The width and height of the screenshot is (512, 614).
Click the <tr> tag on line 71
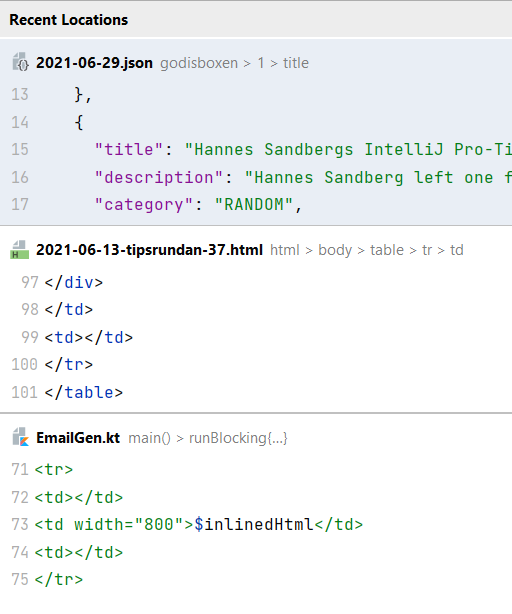tap(54, 470)
